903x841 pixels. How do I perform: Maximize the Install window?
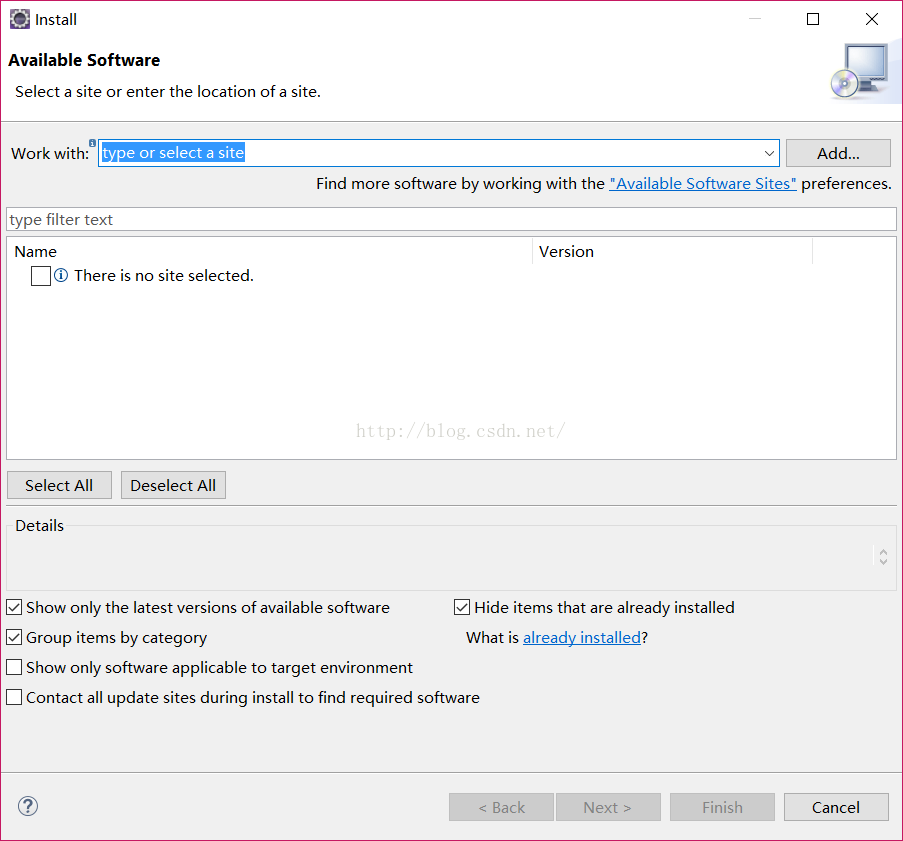[x=813, y=19]
